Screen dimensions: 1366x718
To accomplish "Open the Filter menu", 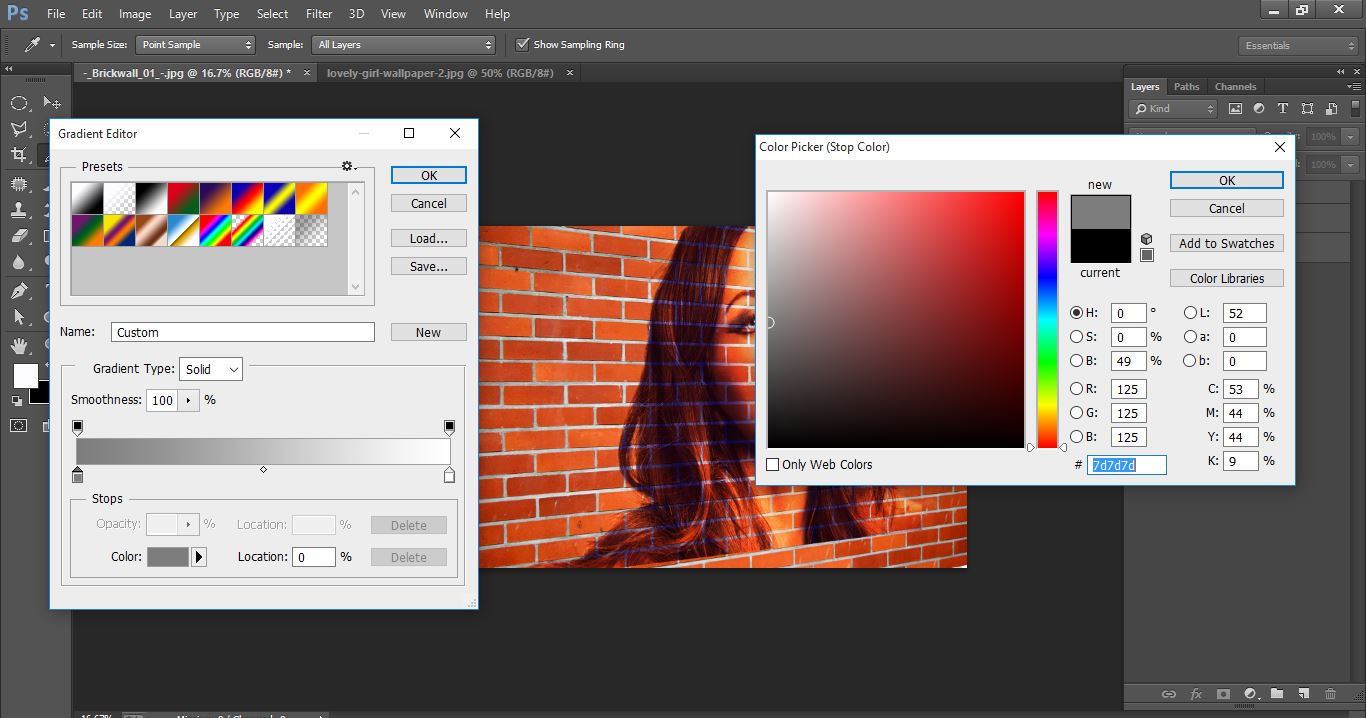I will [318, 13].
